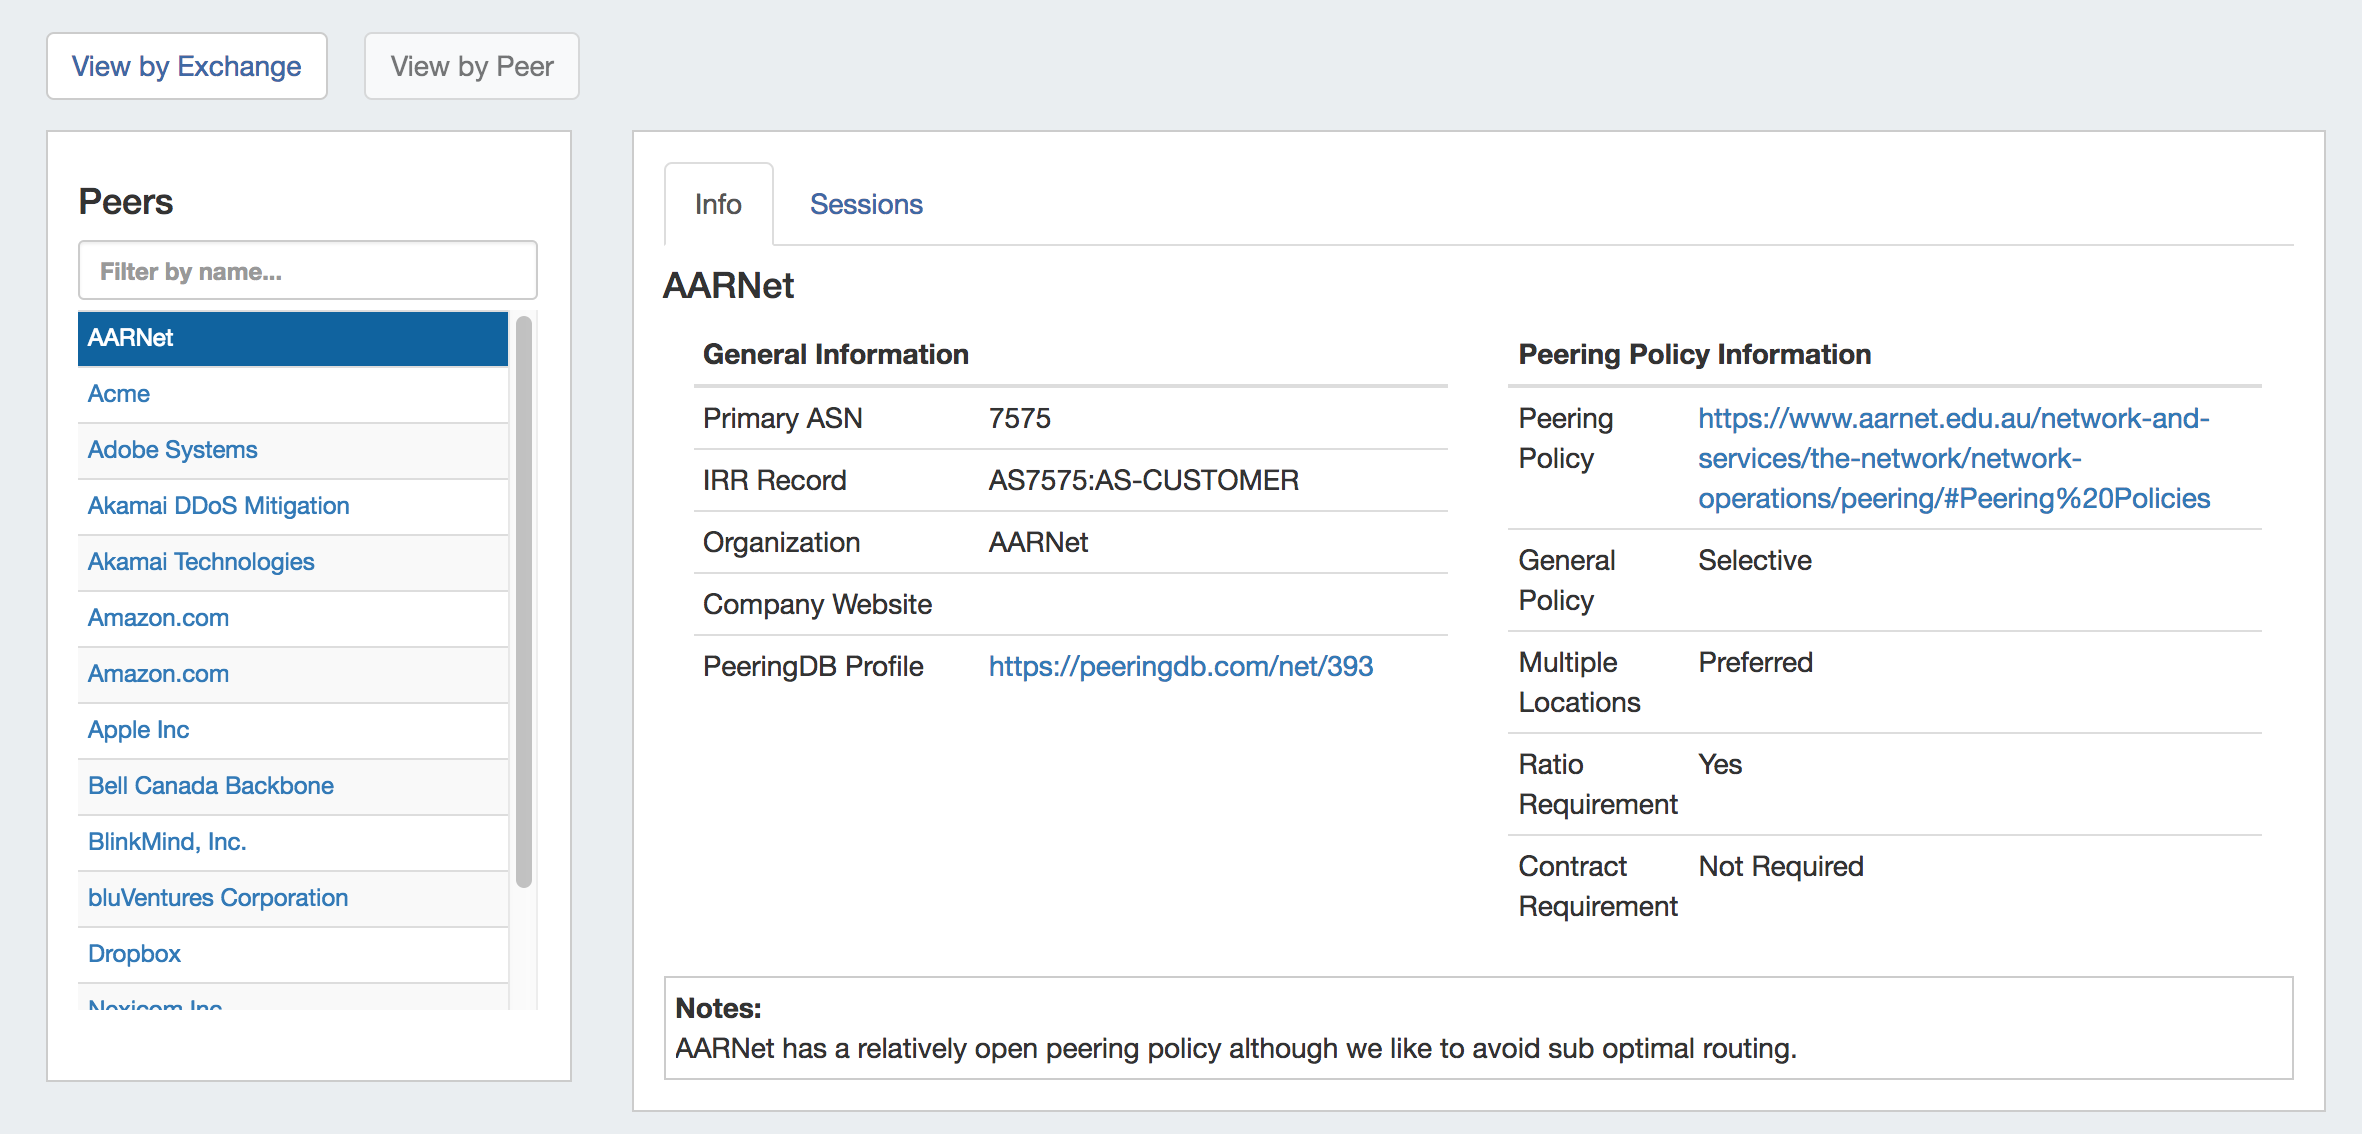Open the PeeringDB profile link
The width and height of the screenshot is (2362, 1134).
click(x=1181, y=666)
